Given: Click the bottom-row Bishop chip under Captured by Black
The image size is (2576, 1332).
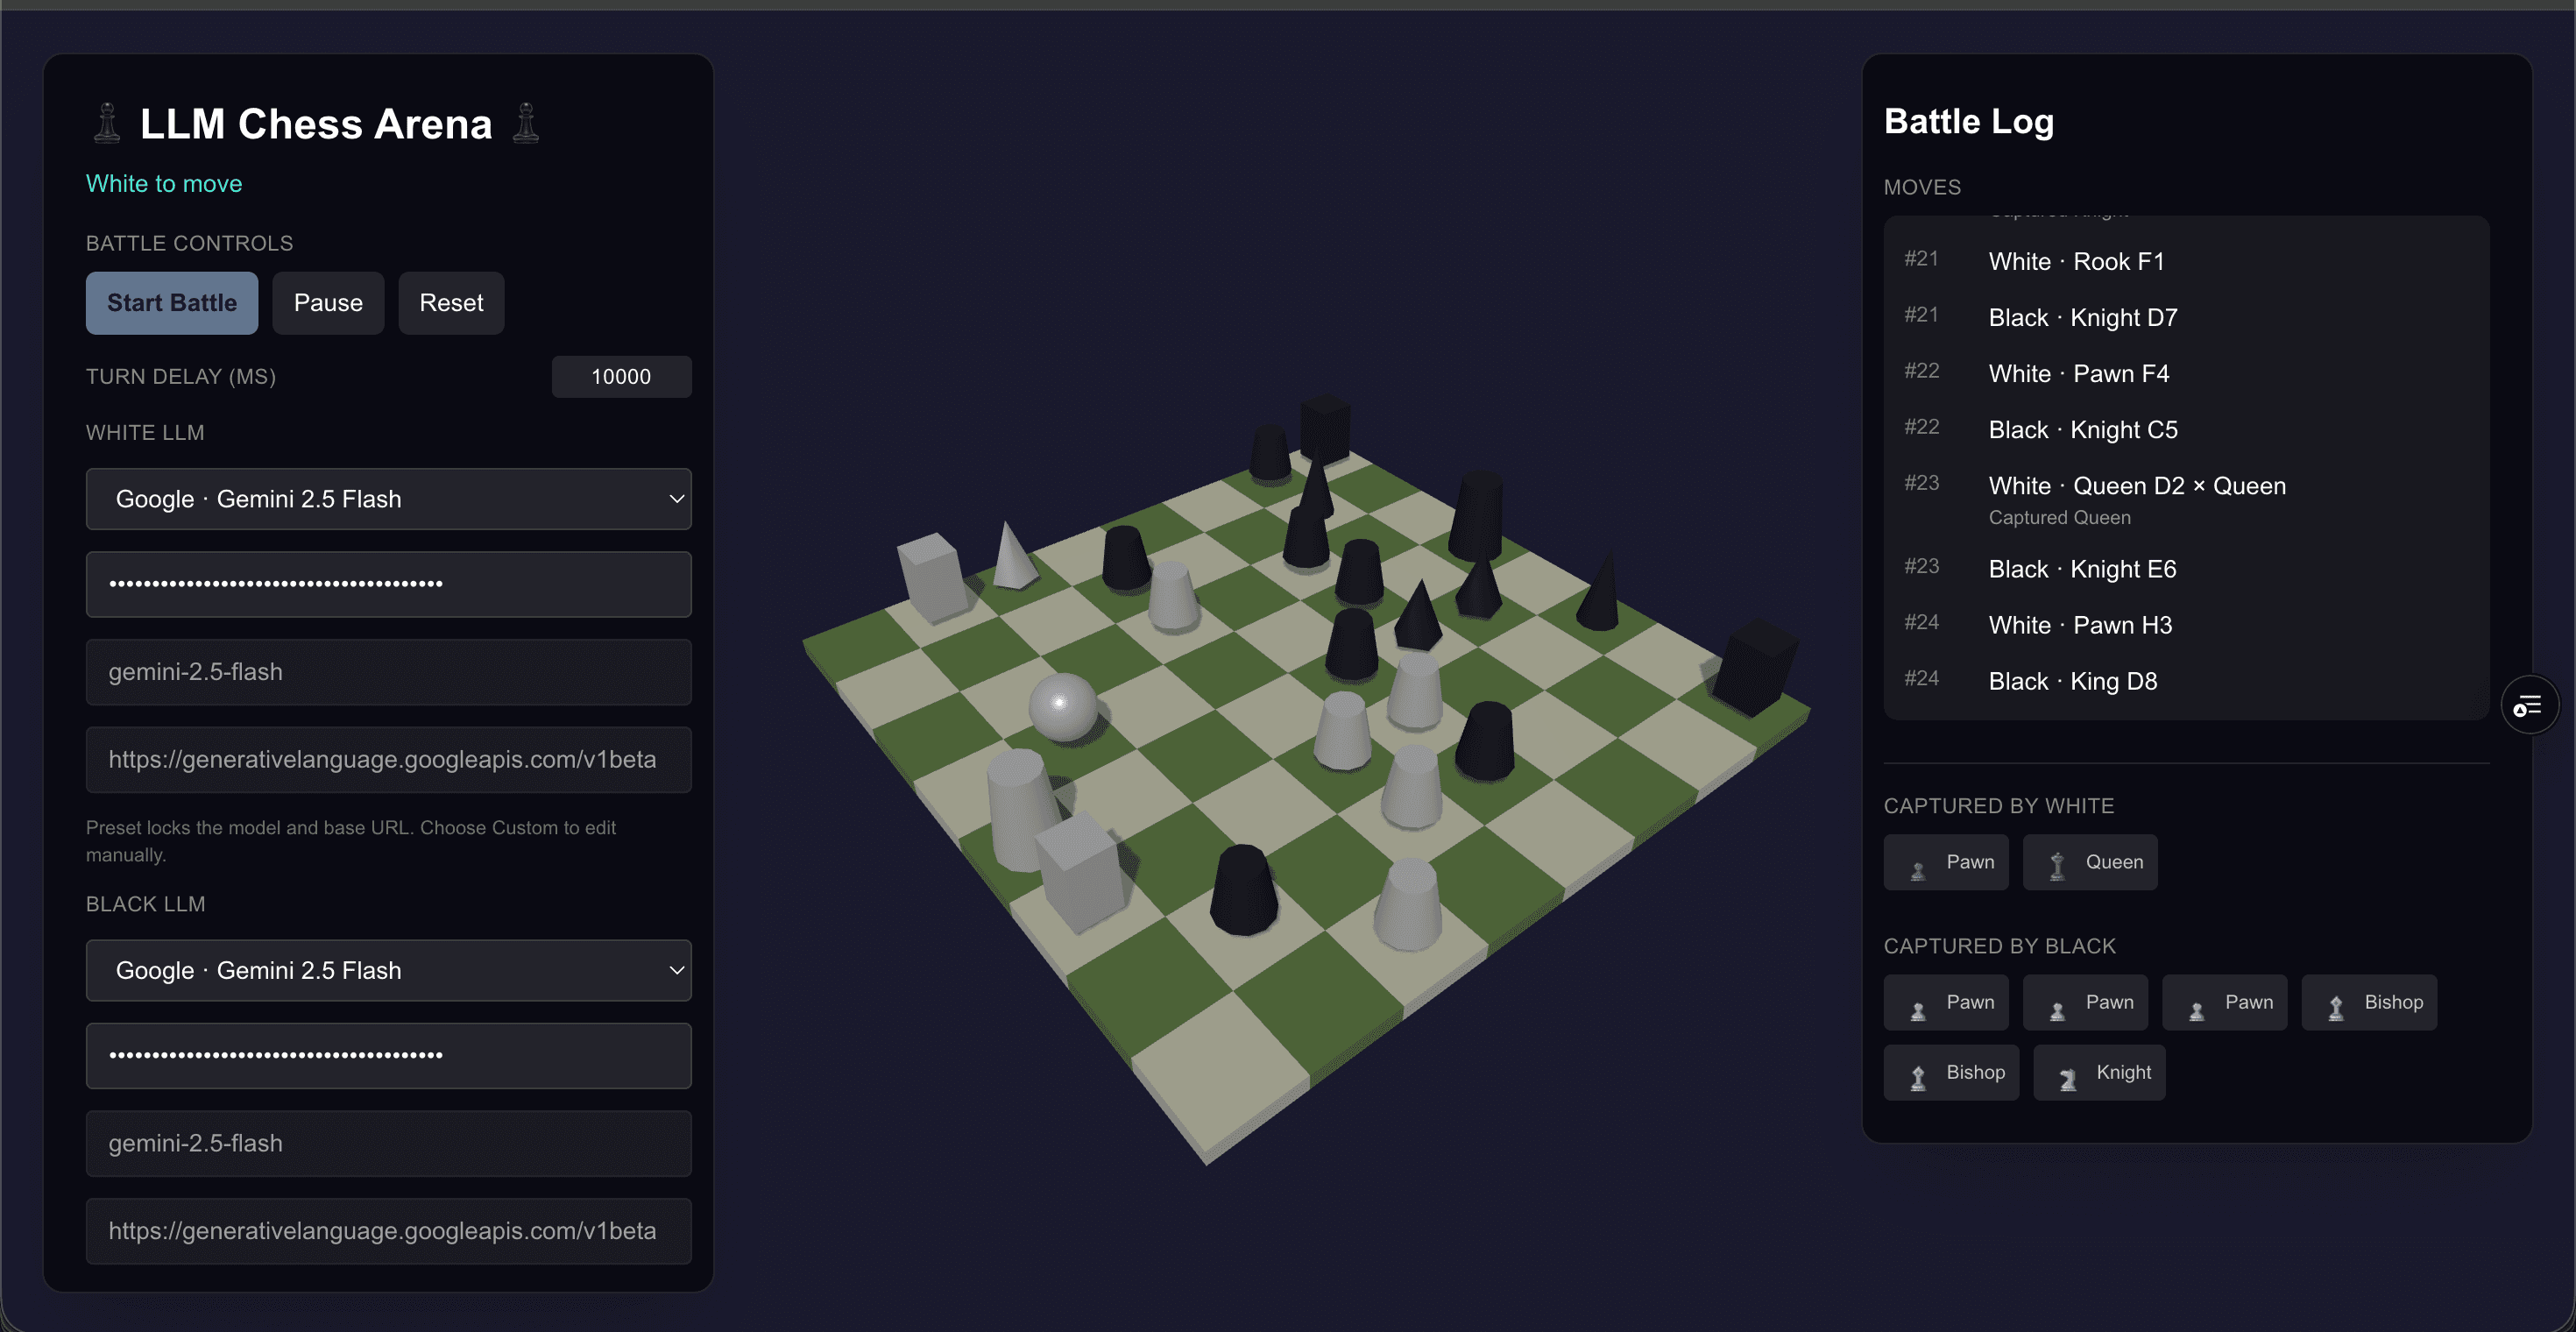Looking at the screenshot, I should pyautogui.click(x=1951, y=1072).
